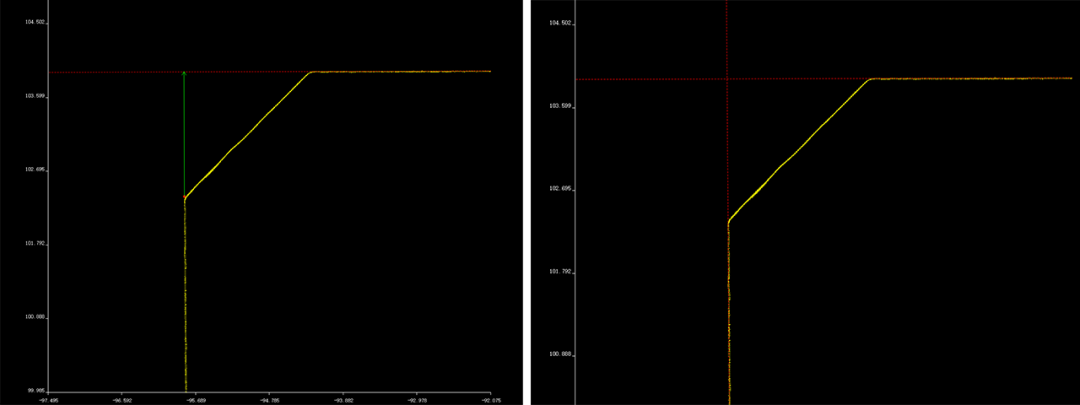The width and height of the screenshot is (1080, 405).
Task: Click the 102.695 tick label in right plot
Action: tap(561, 189)
